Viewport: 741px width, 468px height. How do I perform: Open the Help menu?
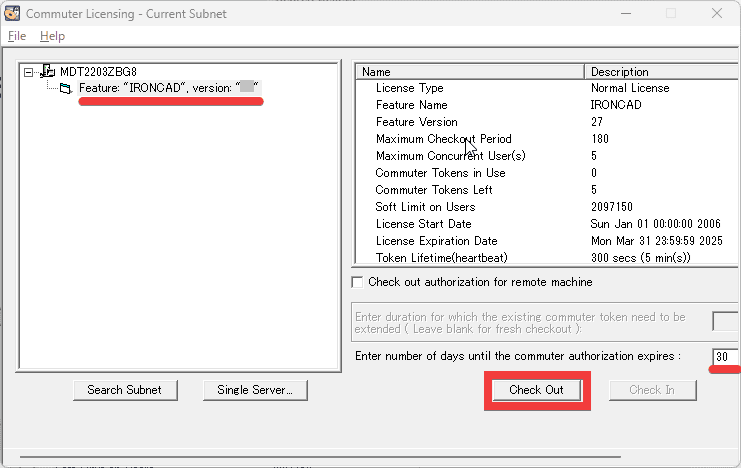[x=52, y=36]
